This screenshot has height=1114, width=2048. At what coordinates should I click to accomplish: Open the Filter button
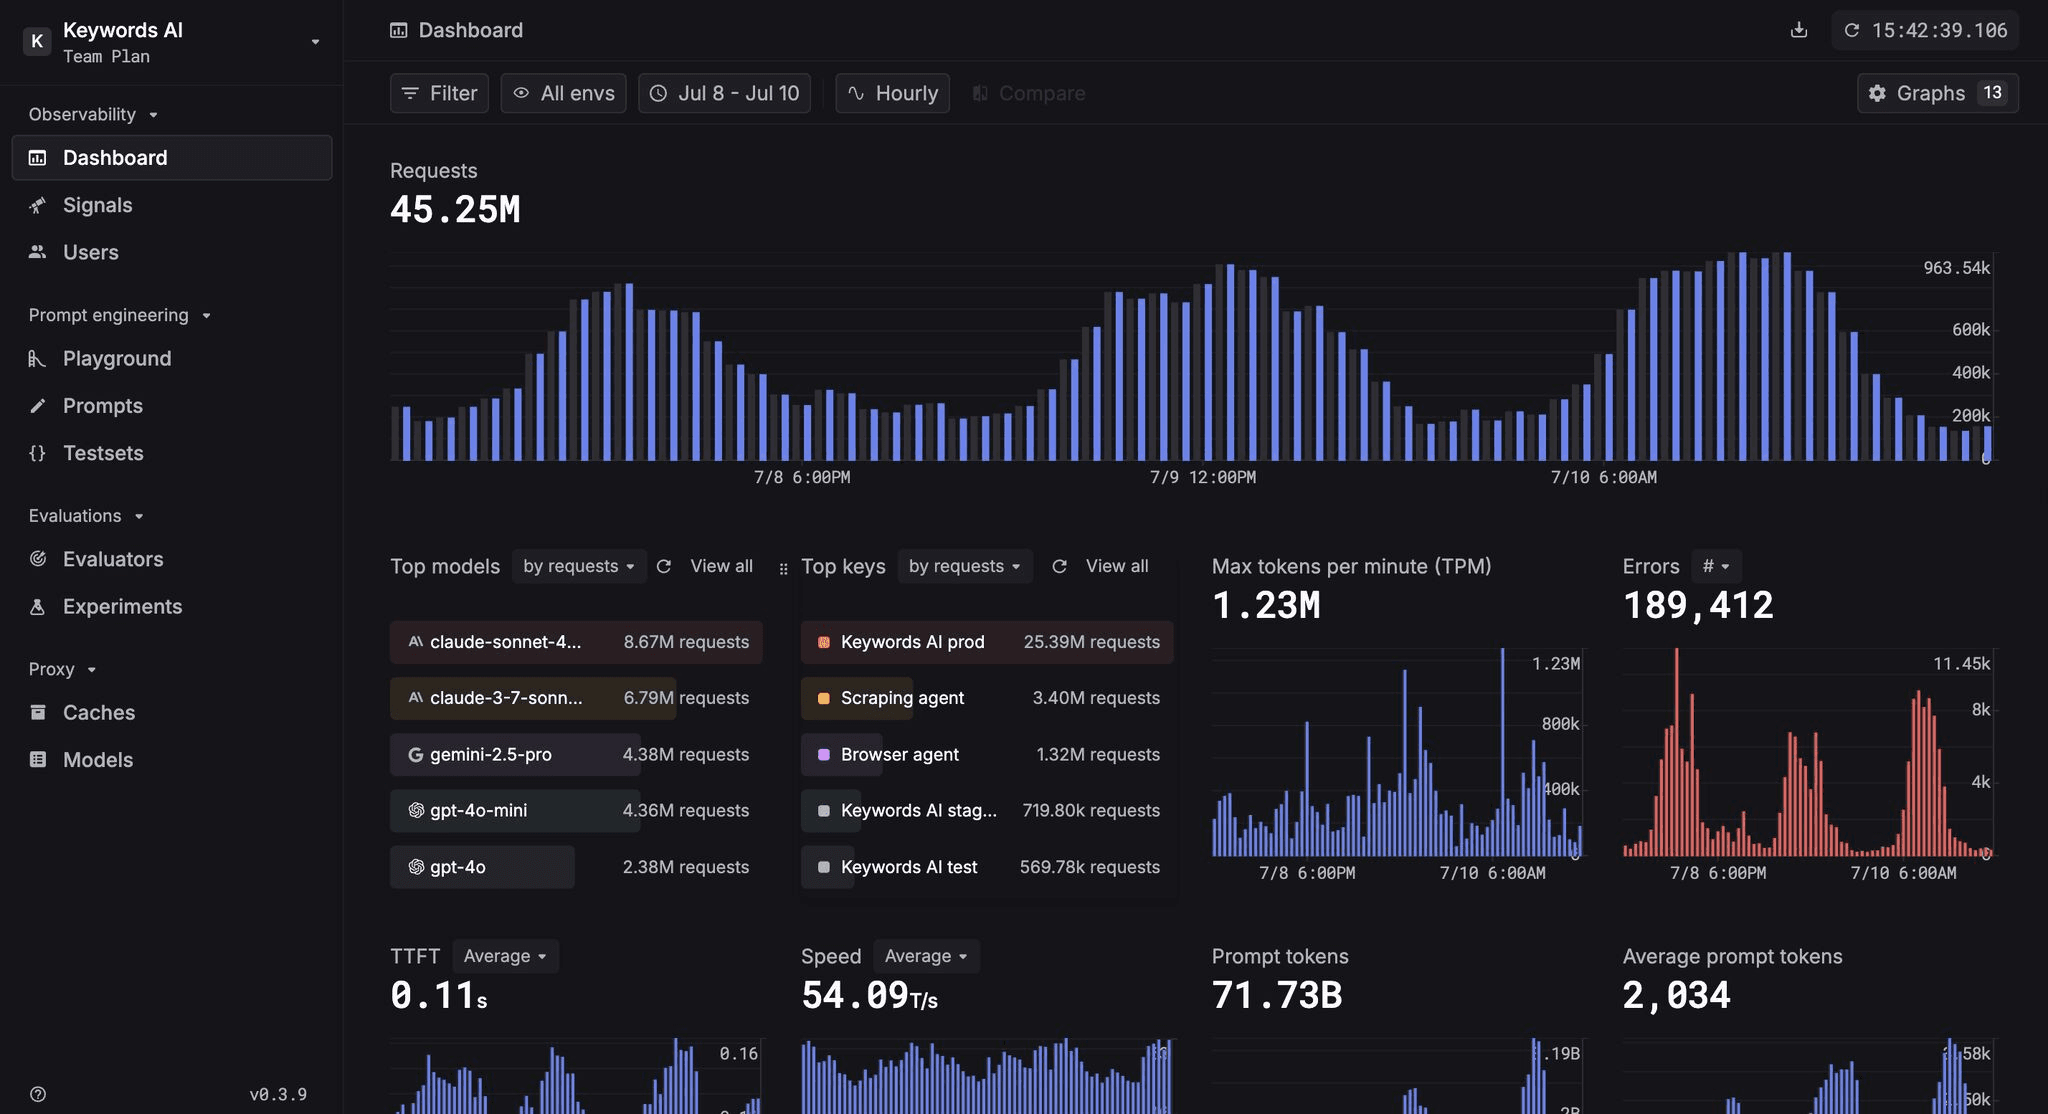[439, 93]
